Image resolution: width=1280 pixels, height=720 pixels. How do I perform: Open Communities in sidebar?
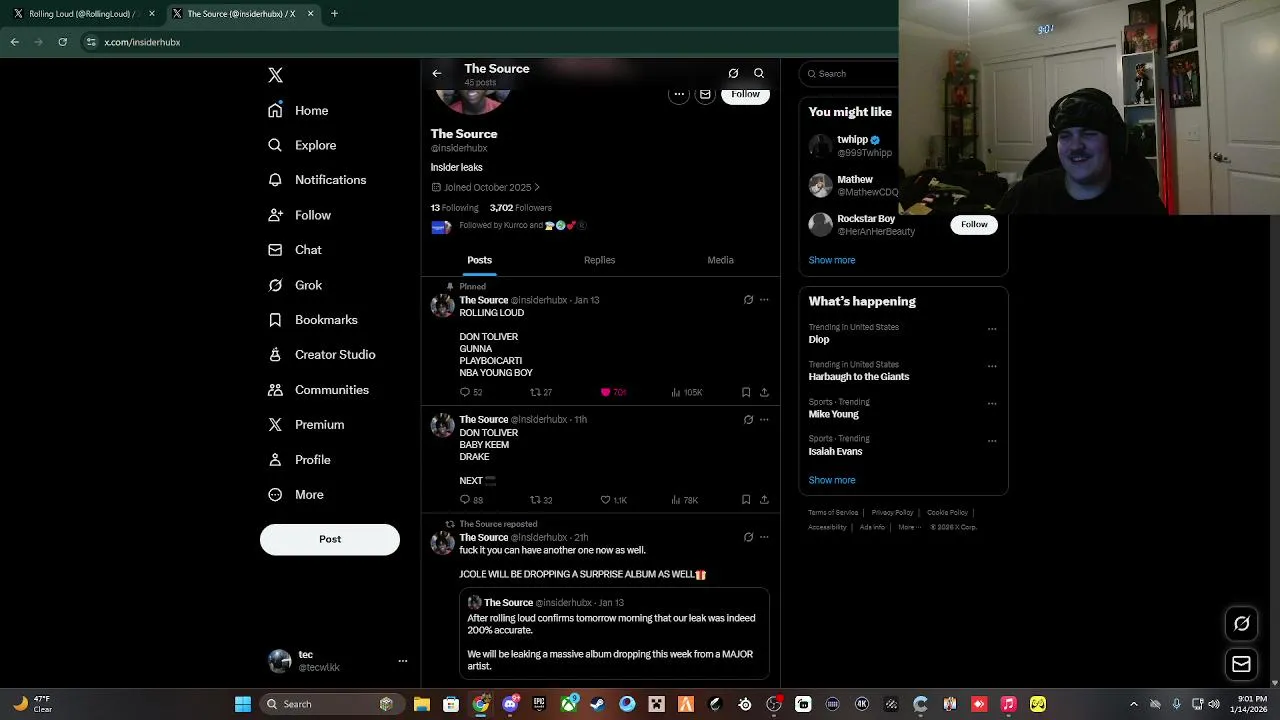[318, 390]
